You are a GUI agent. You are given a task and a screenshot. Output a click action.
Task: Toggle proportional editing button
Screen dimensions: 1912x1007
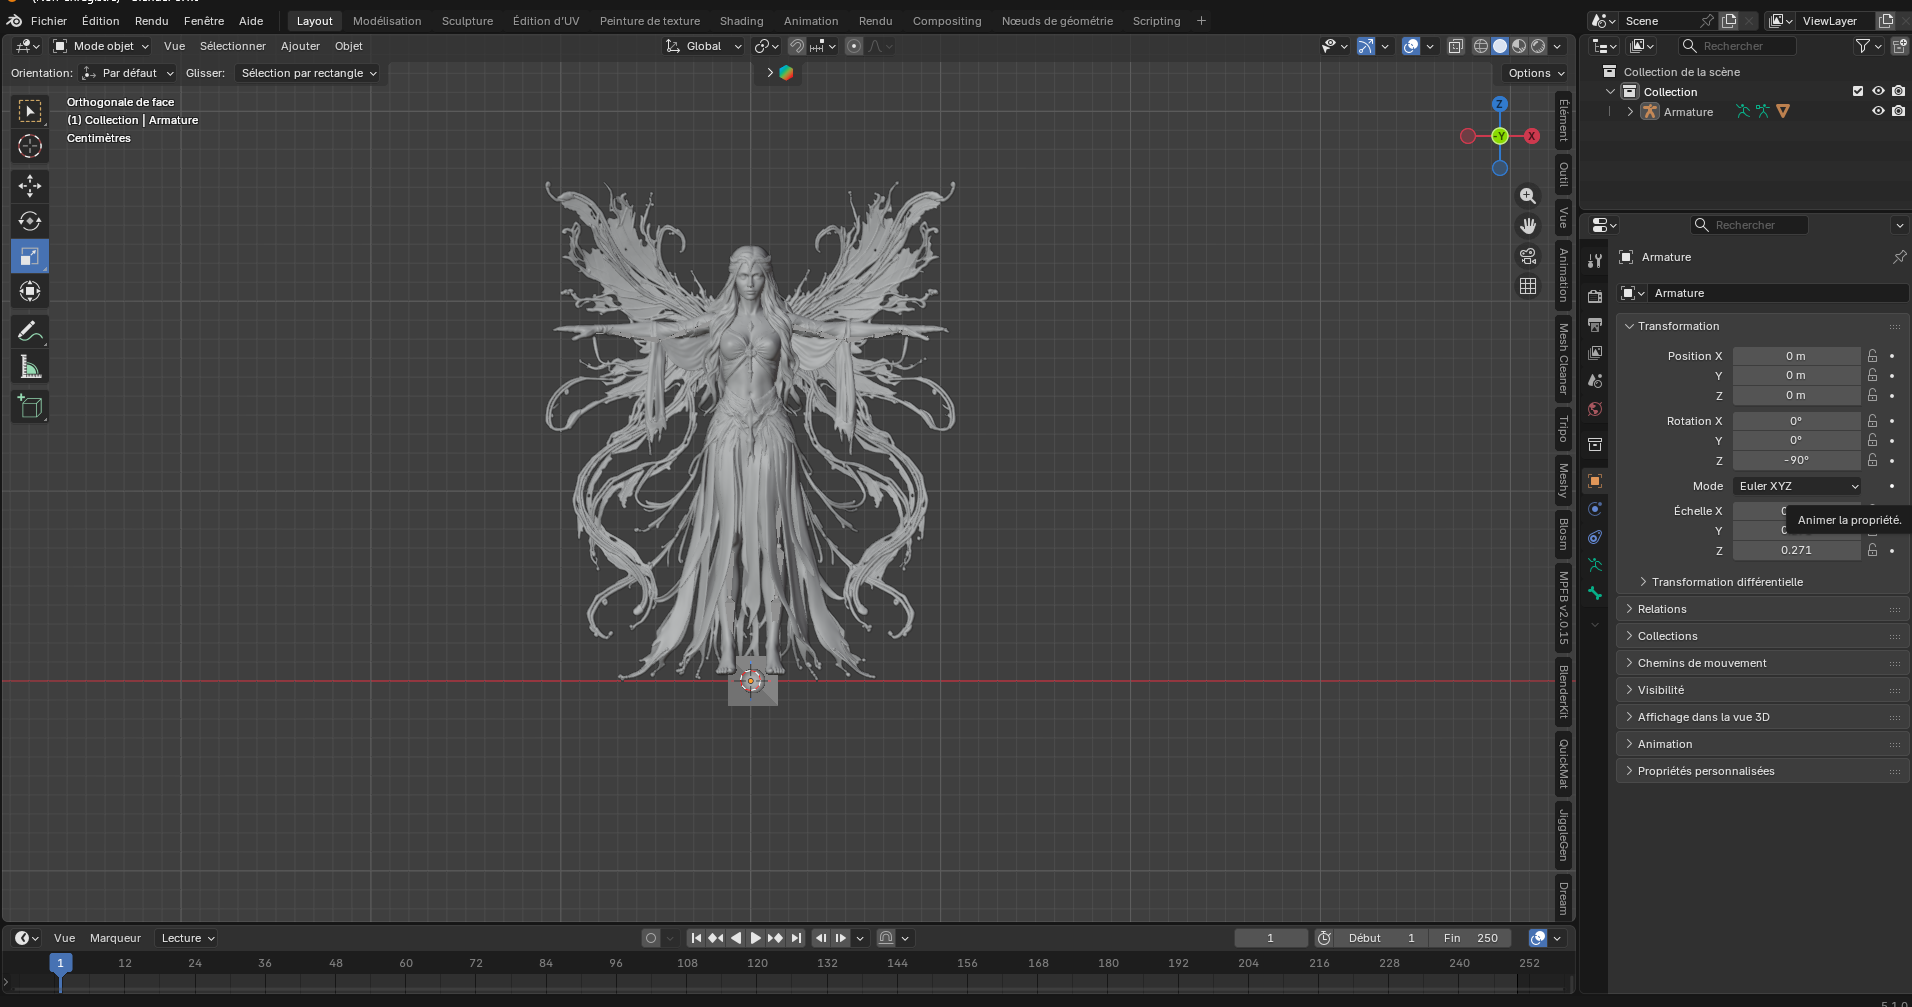tap(854, 46)
